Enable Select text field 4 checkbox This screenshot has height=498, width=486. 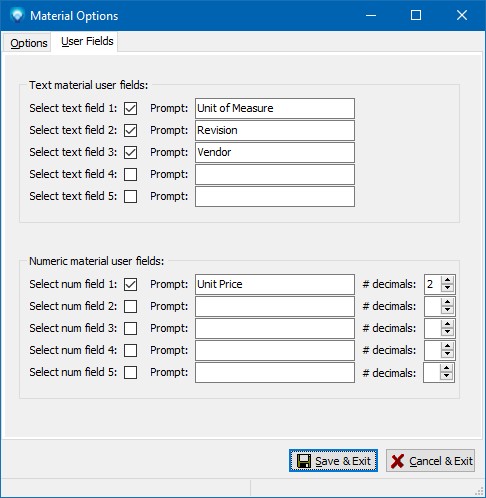[x=130, y=174]
